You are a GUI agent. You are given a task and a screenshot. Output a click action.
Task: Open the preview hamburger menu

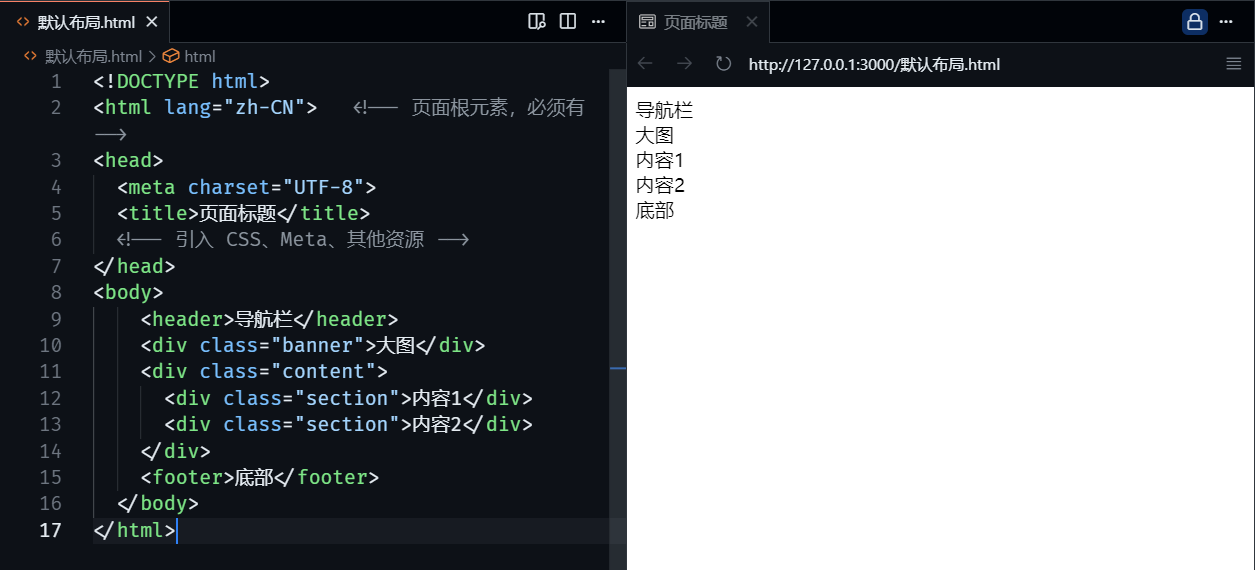tap(1233, 64)
